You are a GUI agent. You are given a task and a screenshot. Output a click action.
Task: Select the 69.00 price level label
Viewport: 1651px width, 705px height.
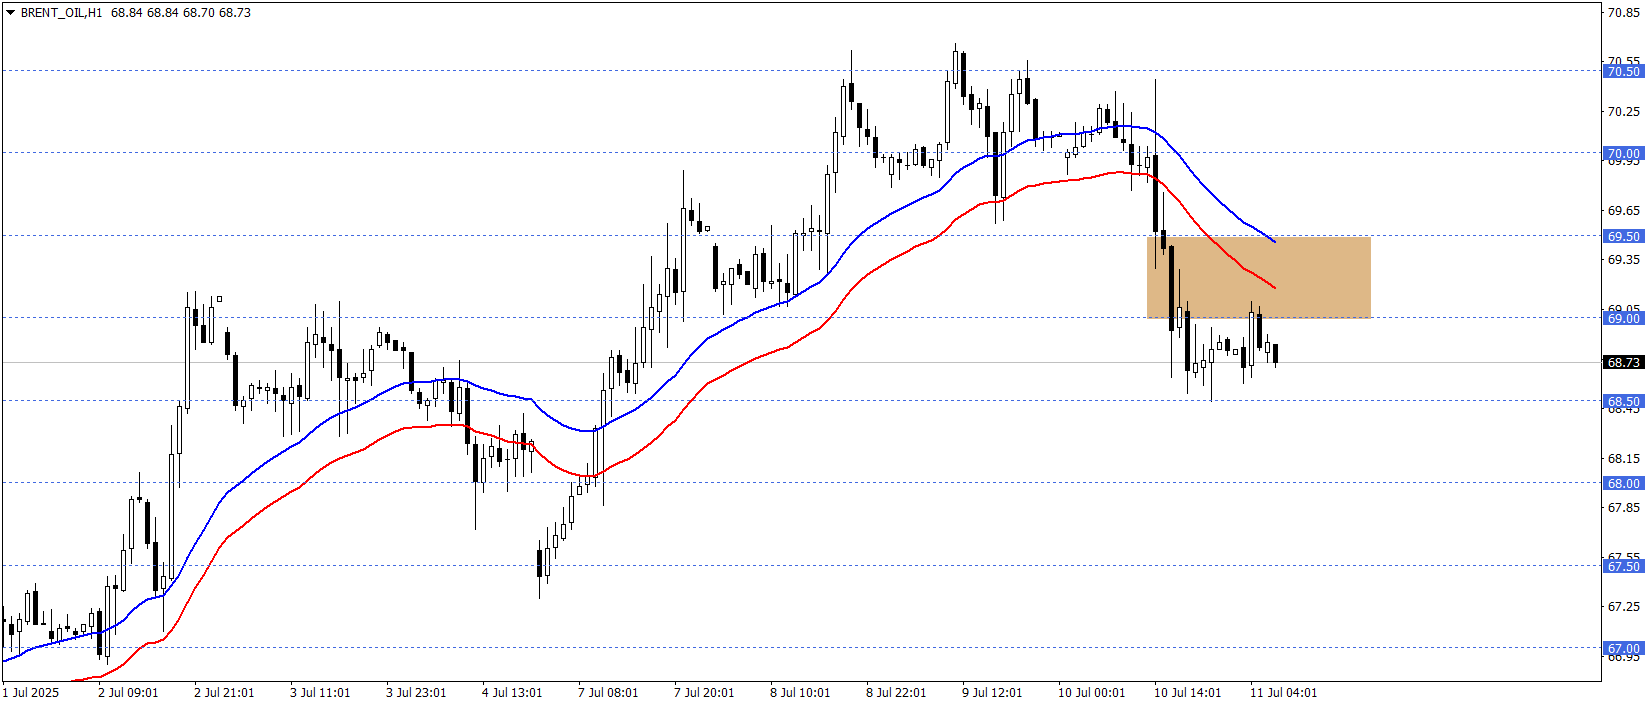1623,318
